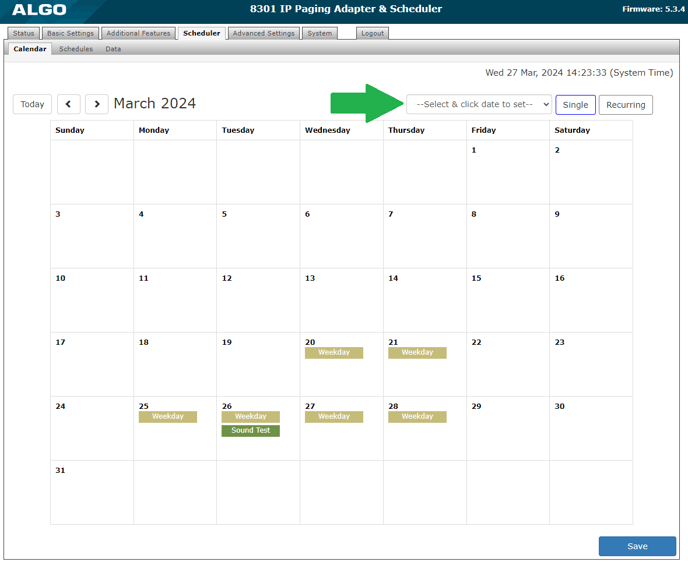Select the Sound Test event on March 26
Viewport: 688px width, 569px height.
click(251, 431)
